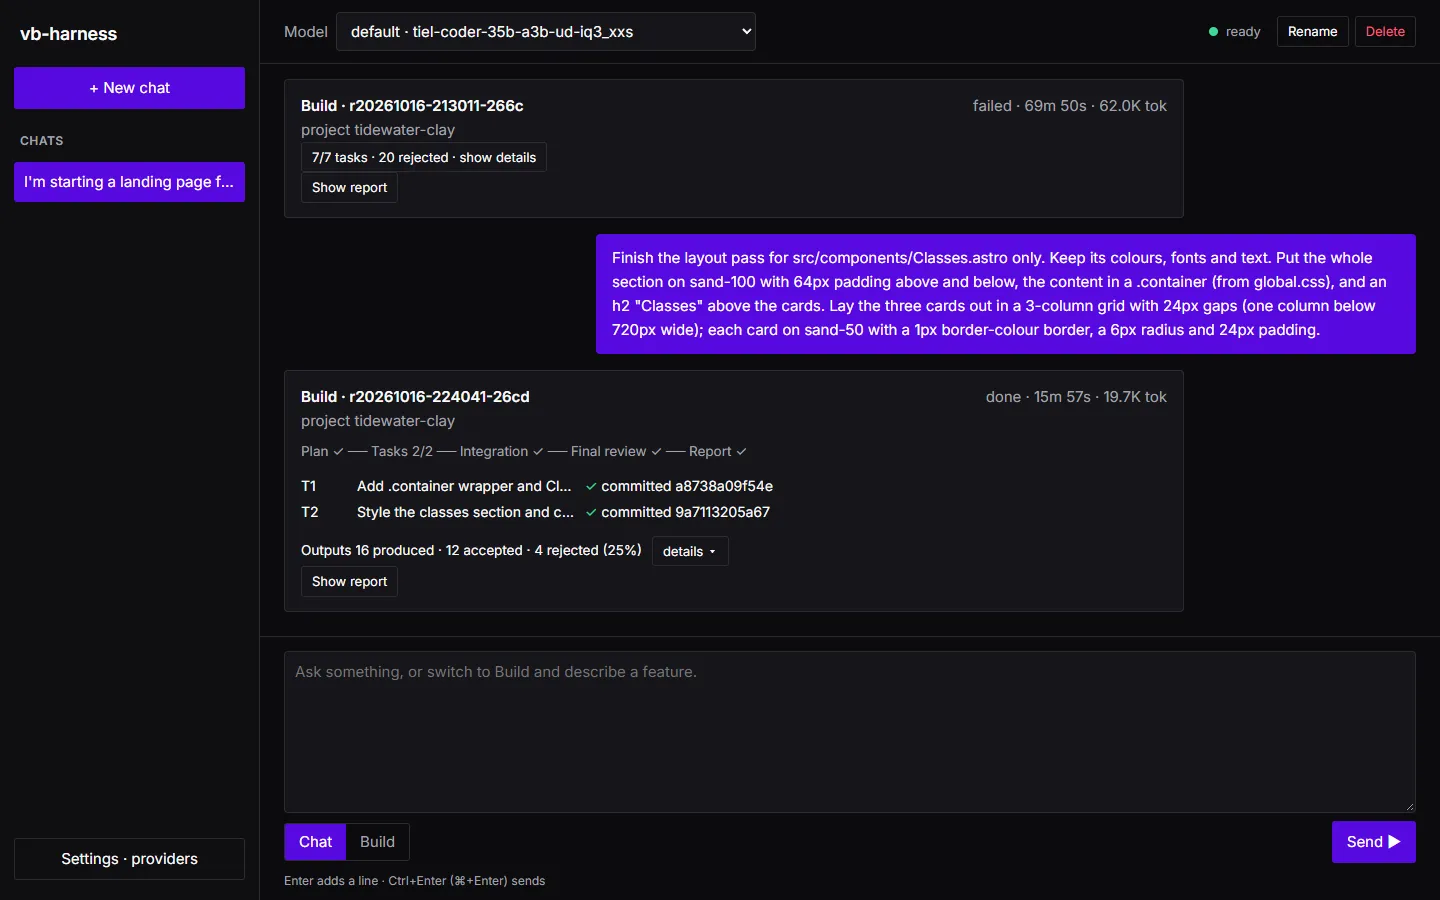
Task: Focus the message input box
Action: point(850,732)
